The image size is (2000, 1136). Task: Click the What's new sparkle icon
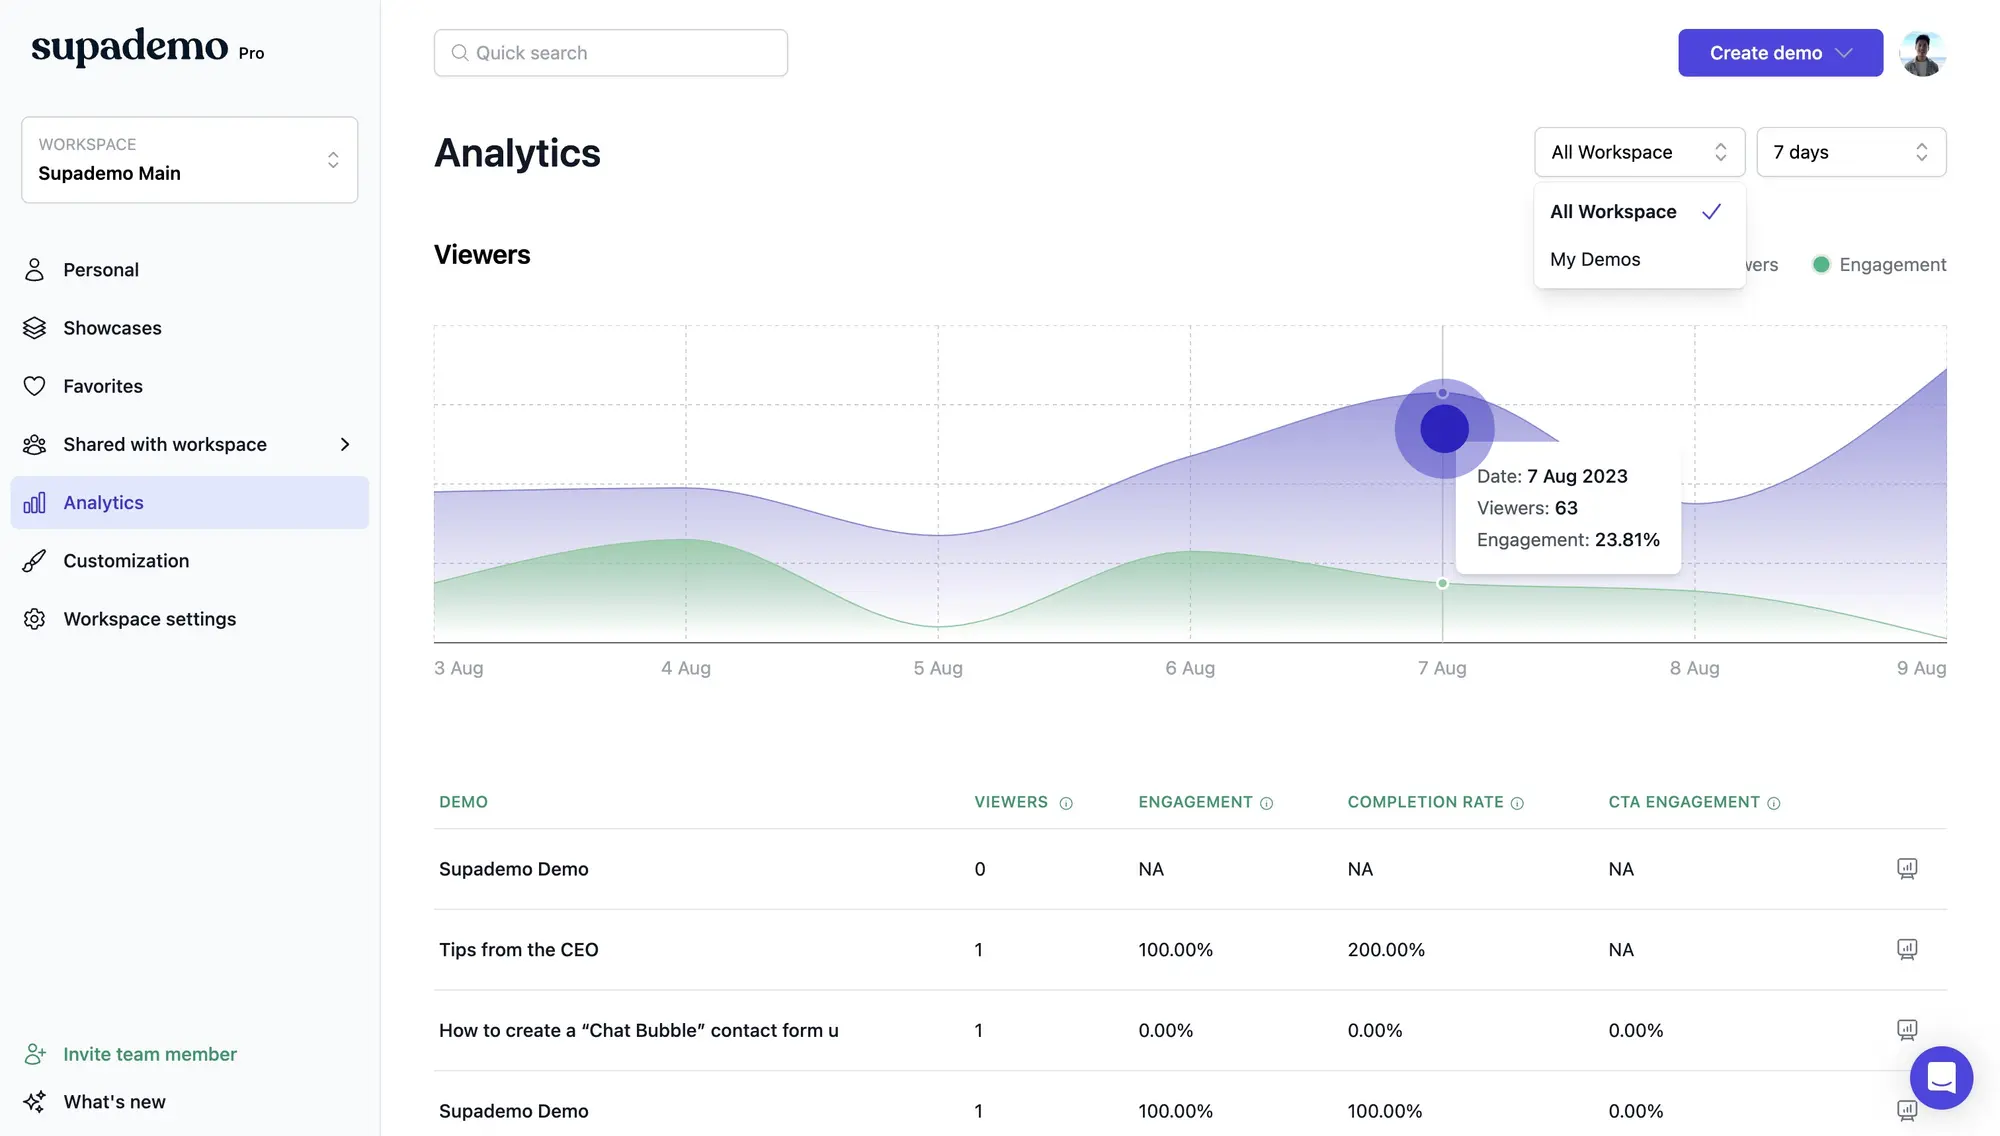point(34,1102)
